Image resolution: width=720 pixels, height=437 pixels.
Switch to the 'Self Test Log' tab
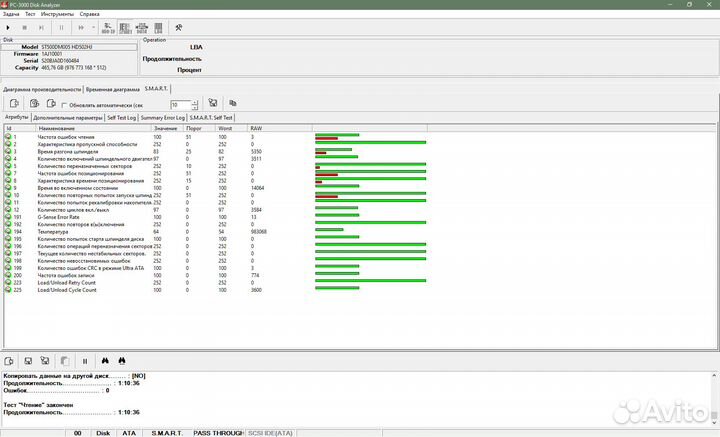120,117
